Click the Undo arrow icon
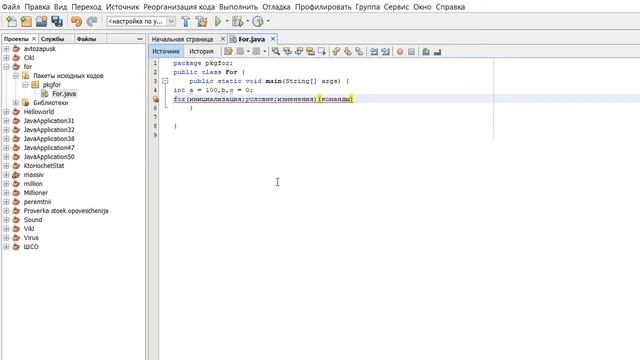 pyautogui.click(x=76, y=21)
